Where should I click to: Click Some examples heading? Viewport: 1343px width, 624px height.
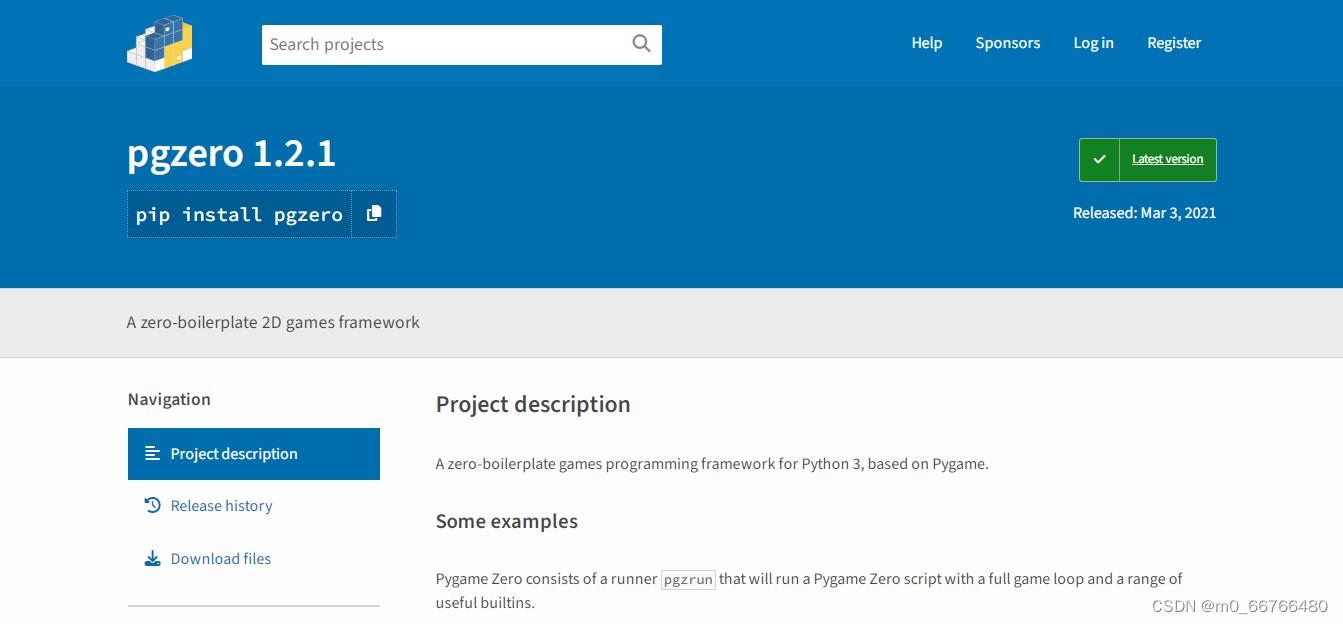pos(507,521)
